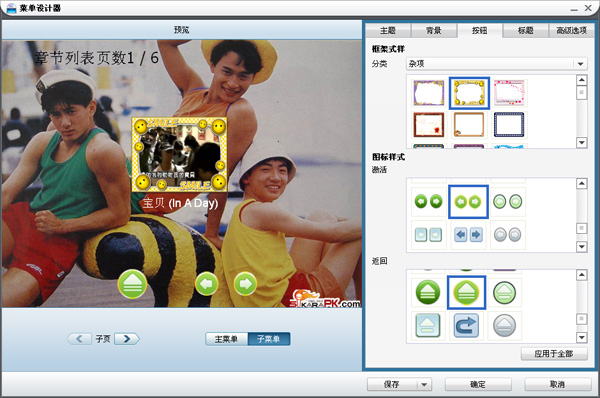Choose gray round return icon
The width and height of the screenshot is (600, 398).
[x=505, y=325]
